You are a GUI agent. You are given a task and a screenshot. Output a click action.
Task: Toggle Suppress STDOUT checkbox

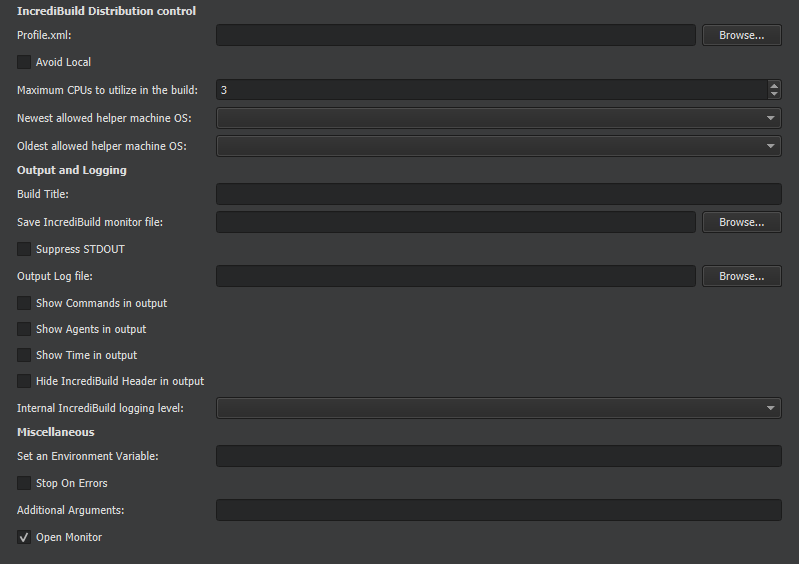point(24,249)
